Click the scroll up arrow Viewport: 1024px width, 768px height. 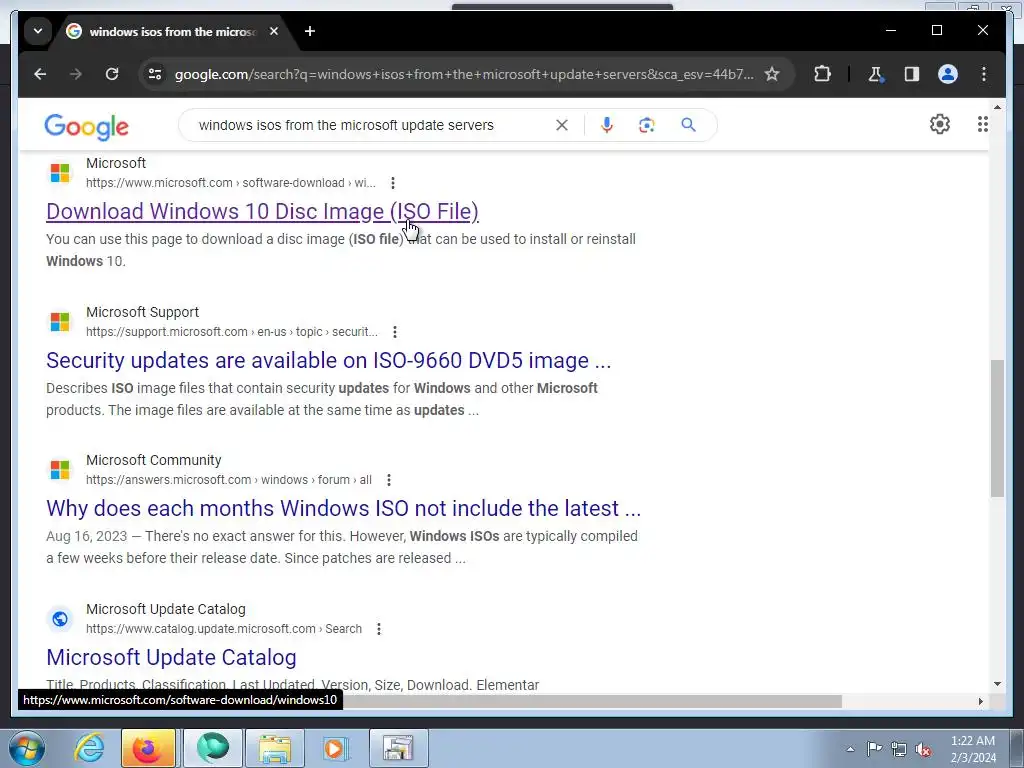click(997, 107)
